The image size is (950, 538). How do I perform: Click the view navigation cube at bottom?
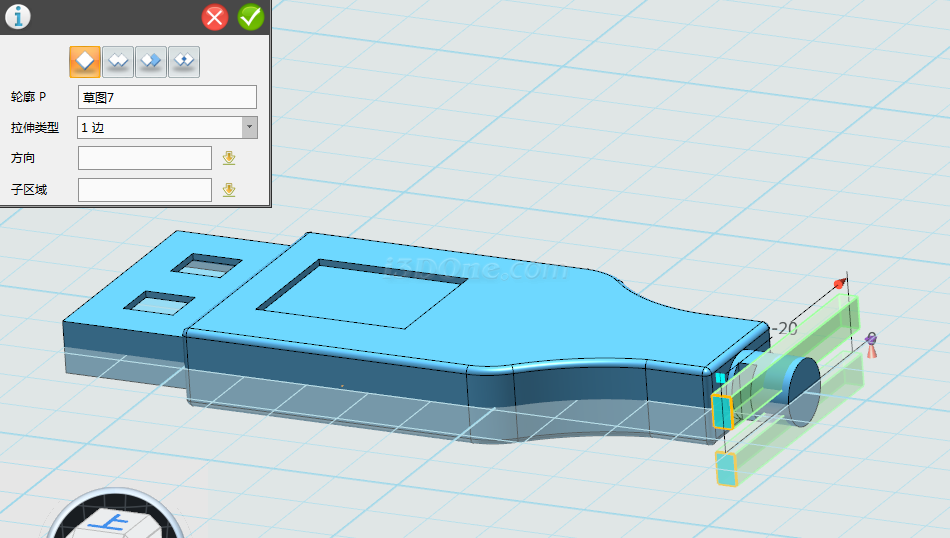115,518
